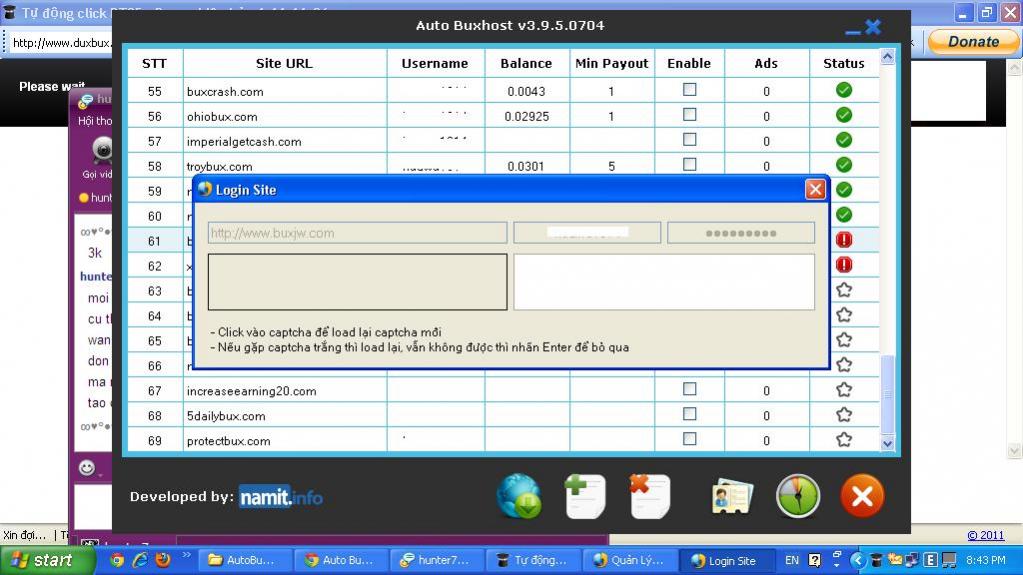Select the 0.02925 balance cell
Image resolution: width=1023 pixels, height=575 pixels.
click(x=526, y=116)
